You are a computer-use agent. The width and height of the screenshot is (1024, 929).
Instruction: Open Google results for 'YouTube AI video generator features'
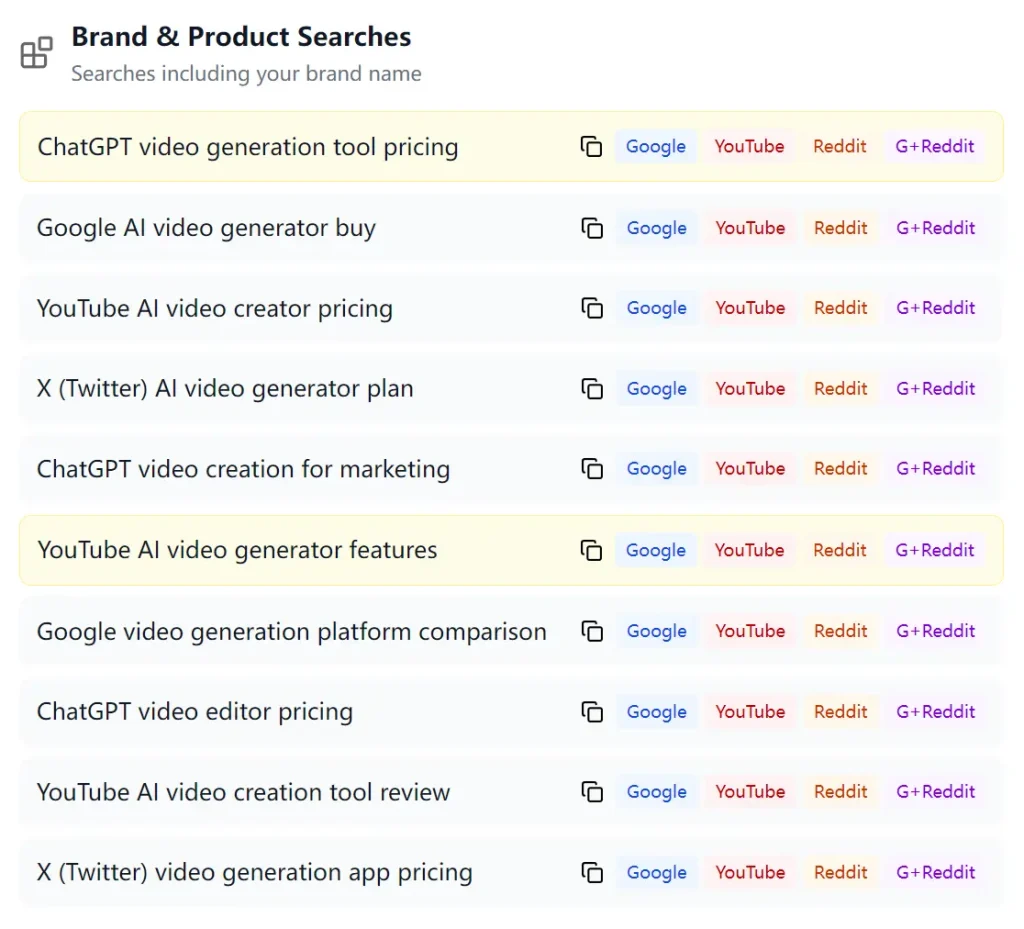coord(655,550)
